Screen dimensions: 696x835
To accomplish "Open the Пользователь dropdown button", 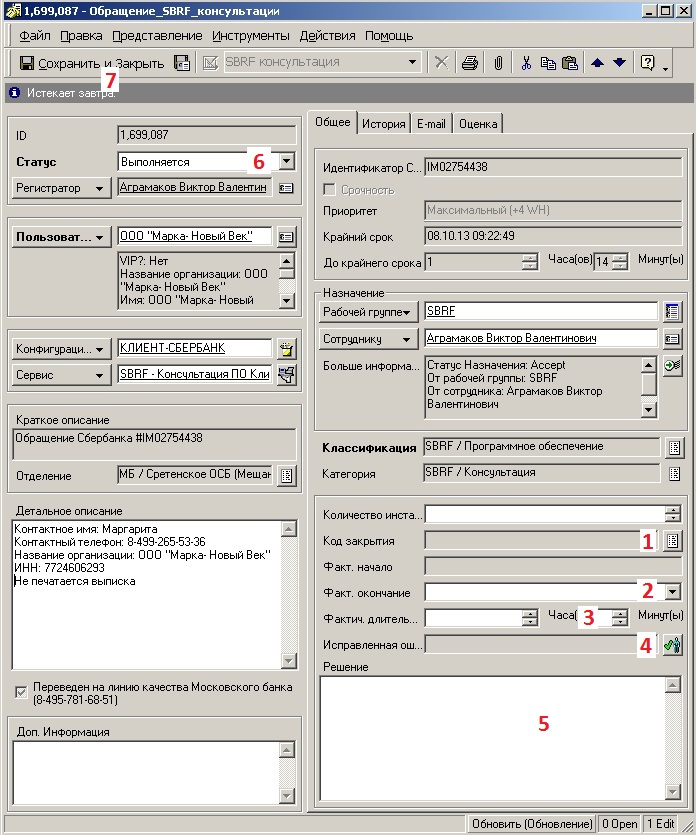I will click(x=60, y=237).
